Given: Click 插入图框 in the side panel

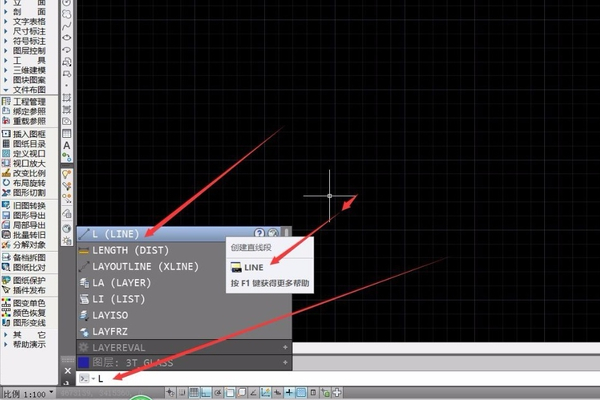Looking at the screenshot, I should (x=29, y=134).
